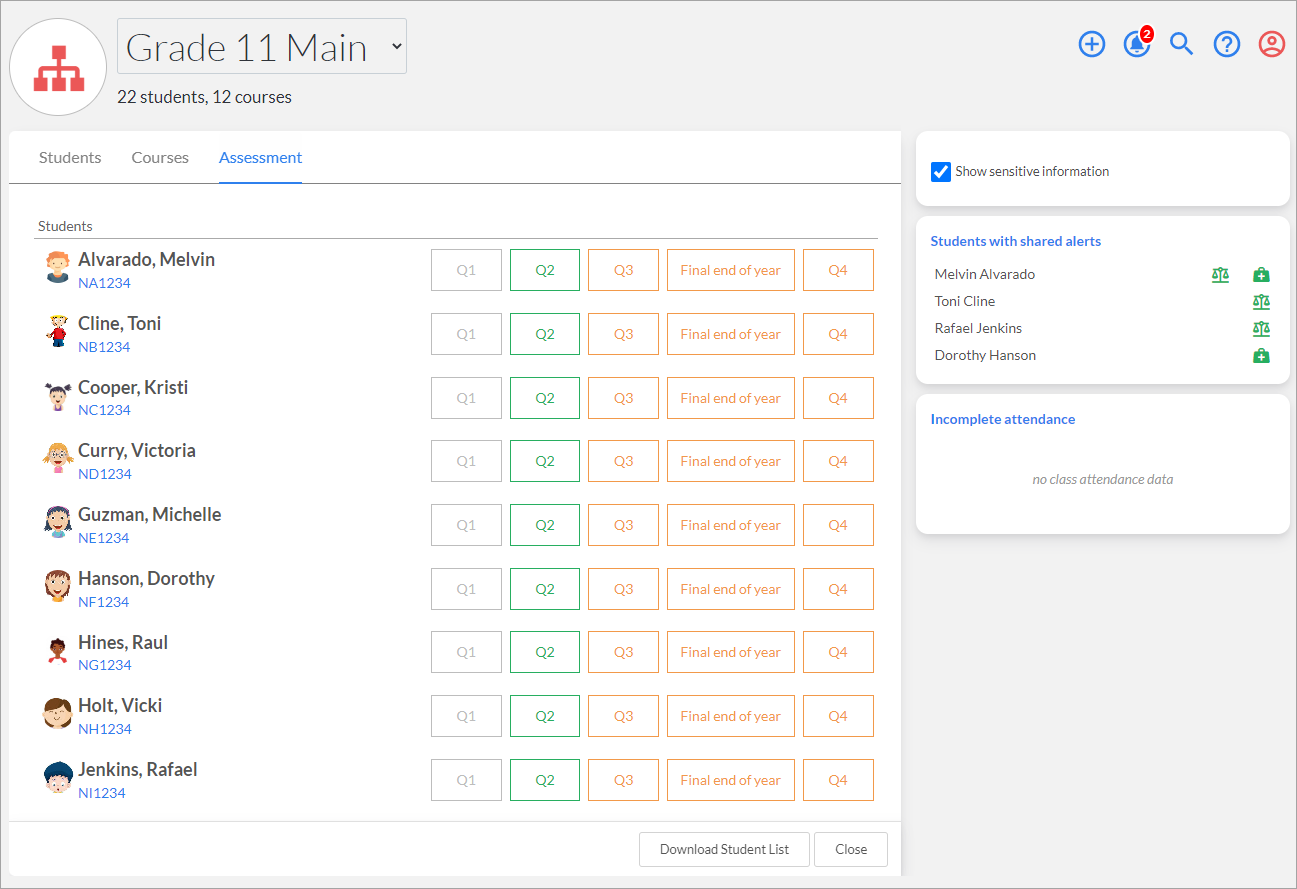The image size is (1297, 889).
Task: Open the user profile icon
Action: click(x=1272, y=44)
